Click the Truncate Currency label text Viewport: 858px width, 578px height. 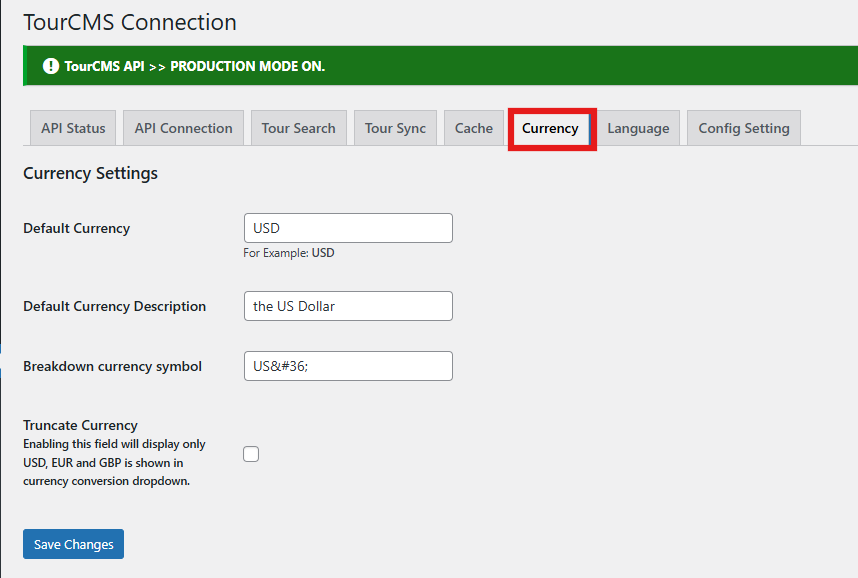(80, 425)
